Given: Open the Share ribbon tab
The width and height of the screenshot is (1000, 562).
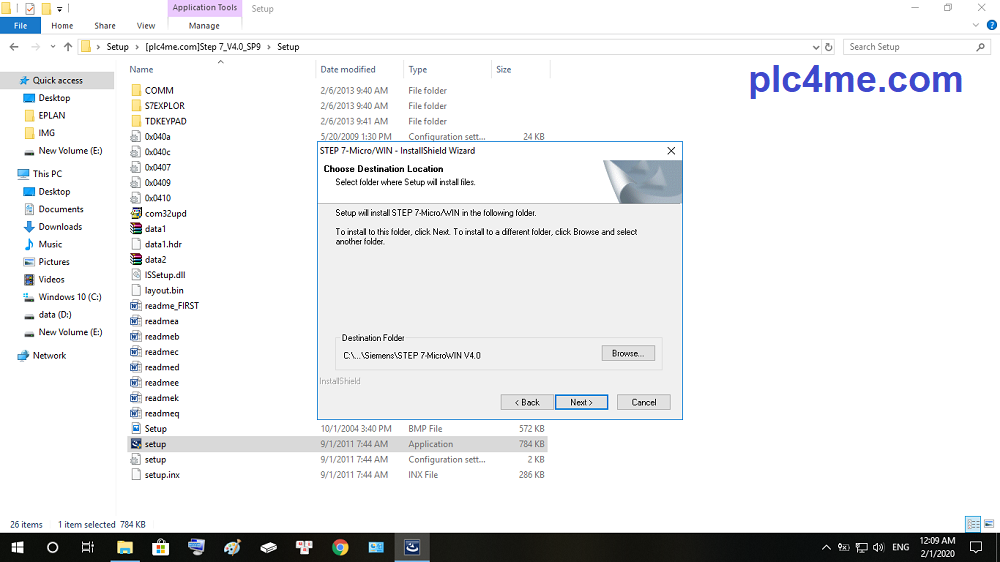Looking at the screenshot, I should (x=104, y=26).
